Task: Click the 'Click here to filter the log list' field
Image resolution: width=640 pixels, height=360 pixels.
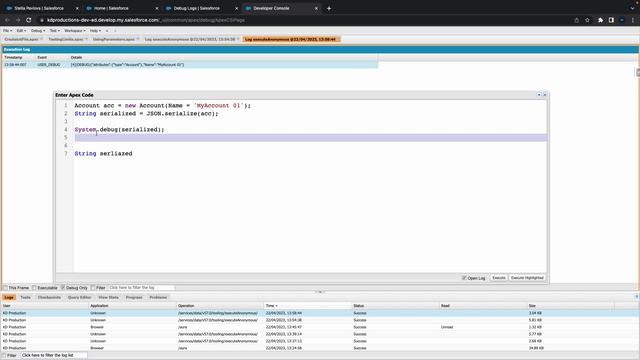Action: [x=54, y=356]
